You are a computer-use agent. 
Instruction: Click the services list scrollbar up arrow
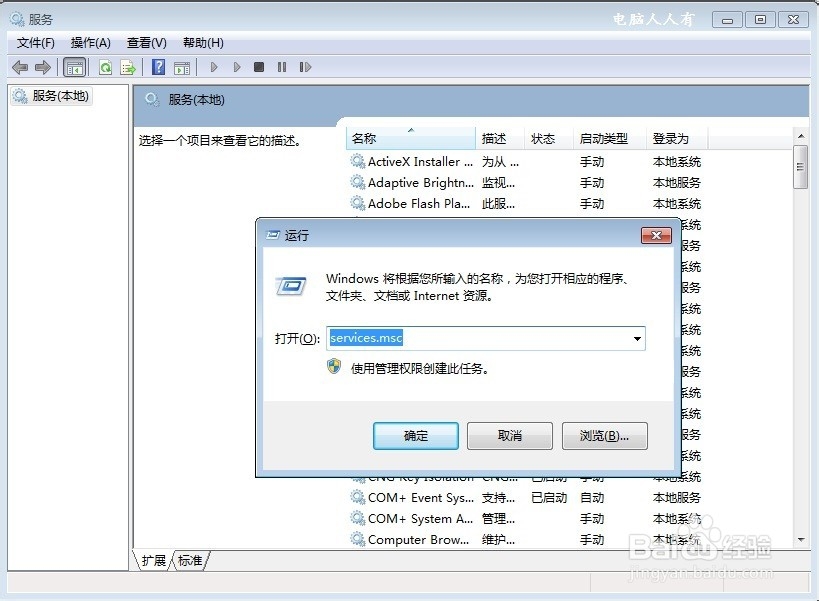pos(801,136)
